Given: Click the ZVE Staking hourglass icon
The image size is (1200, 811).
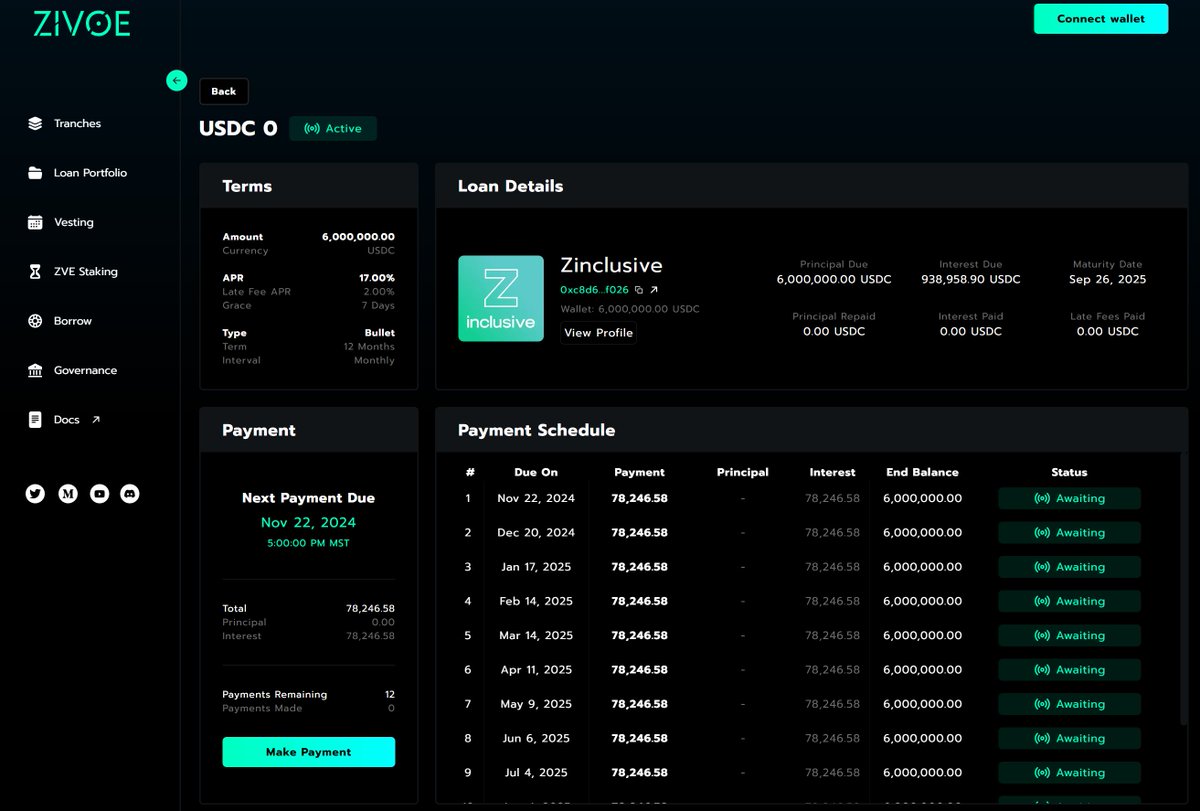Looking at the screenshot, I should click(x=35, y=272).
